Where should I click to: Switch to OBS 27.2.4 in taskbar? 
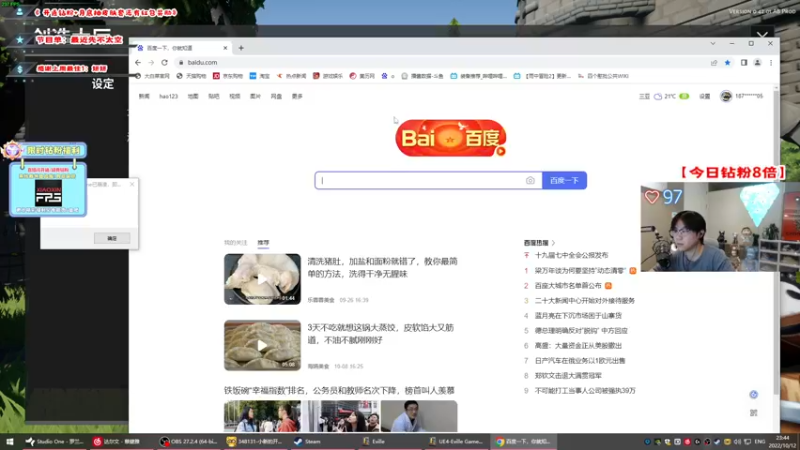[x=189, y=442]
